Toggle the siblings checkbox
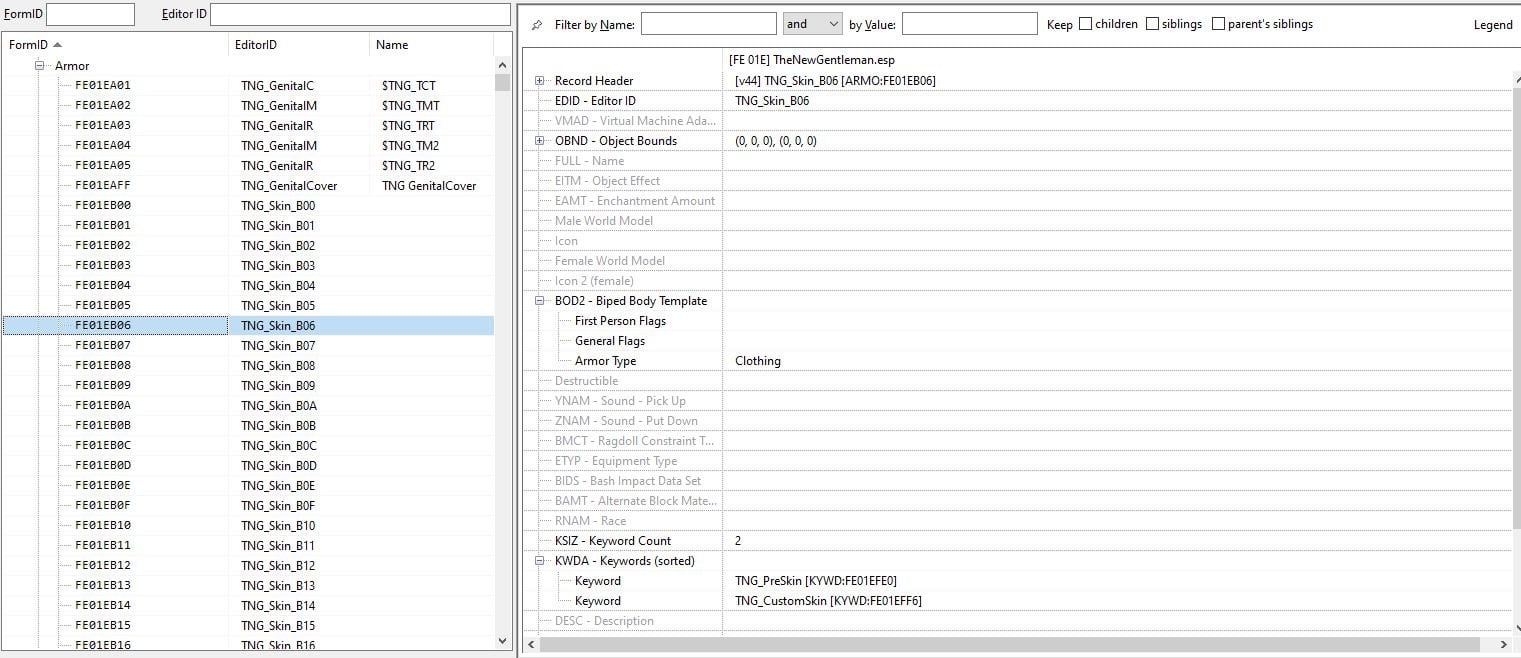1521x658 pixels. pos(1152,24)
